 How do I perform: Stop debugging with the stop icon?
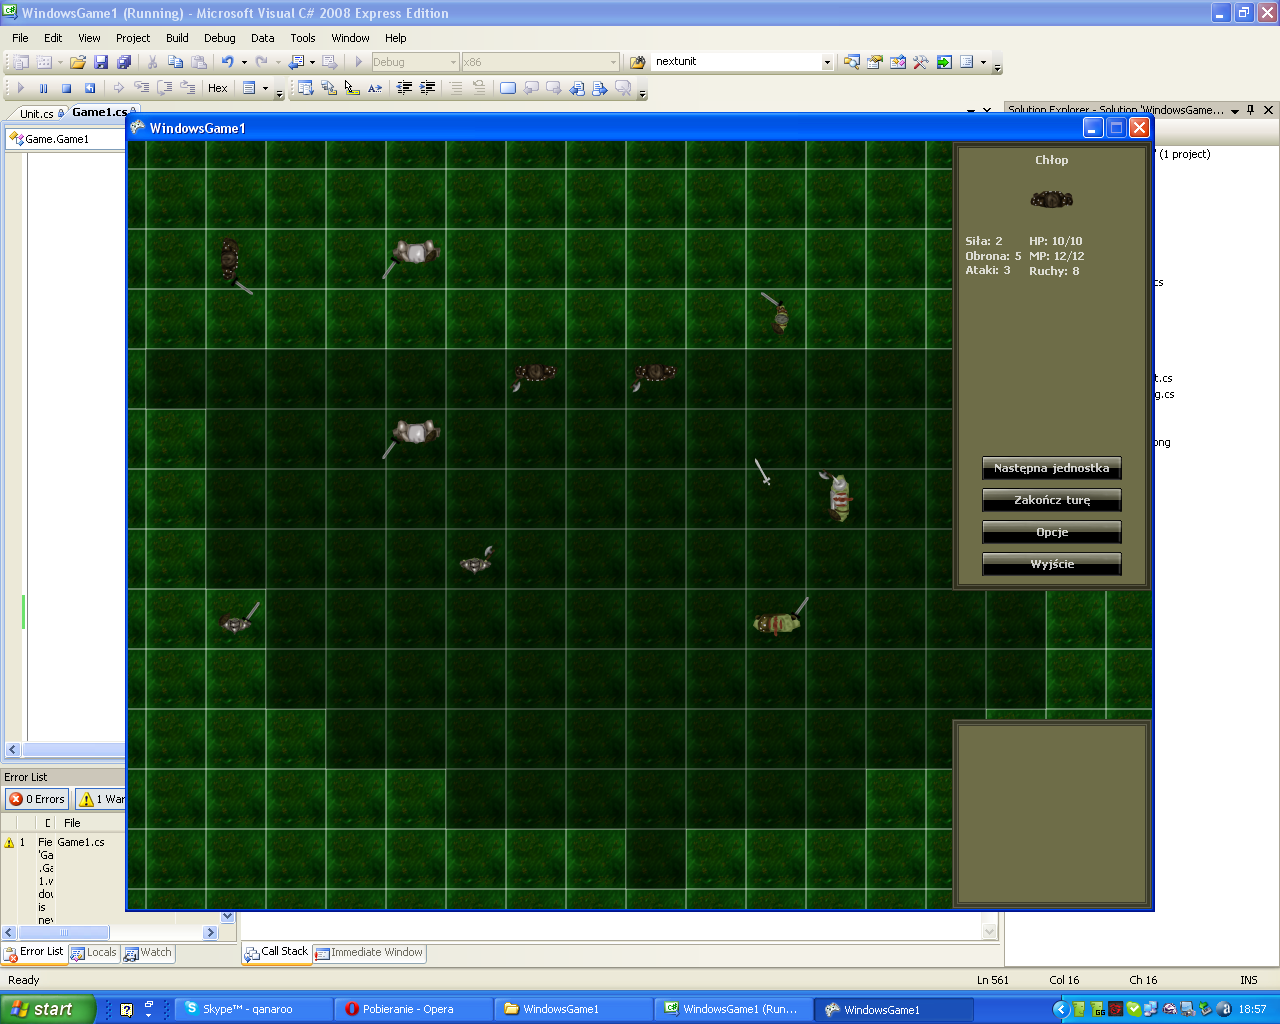[66, 88]
